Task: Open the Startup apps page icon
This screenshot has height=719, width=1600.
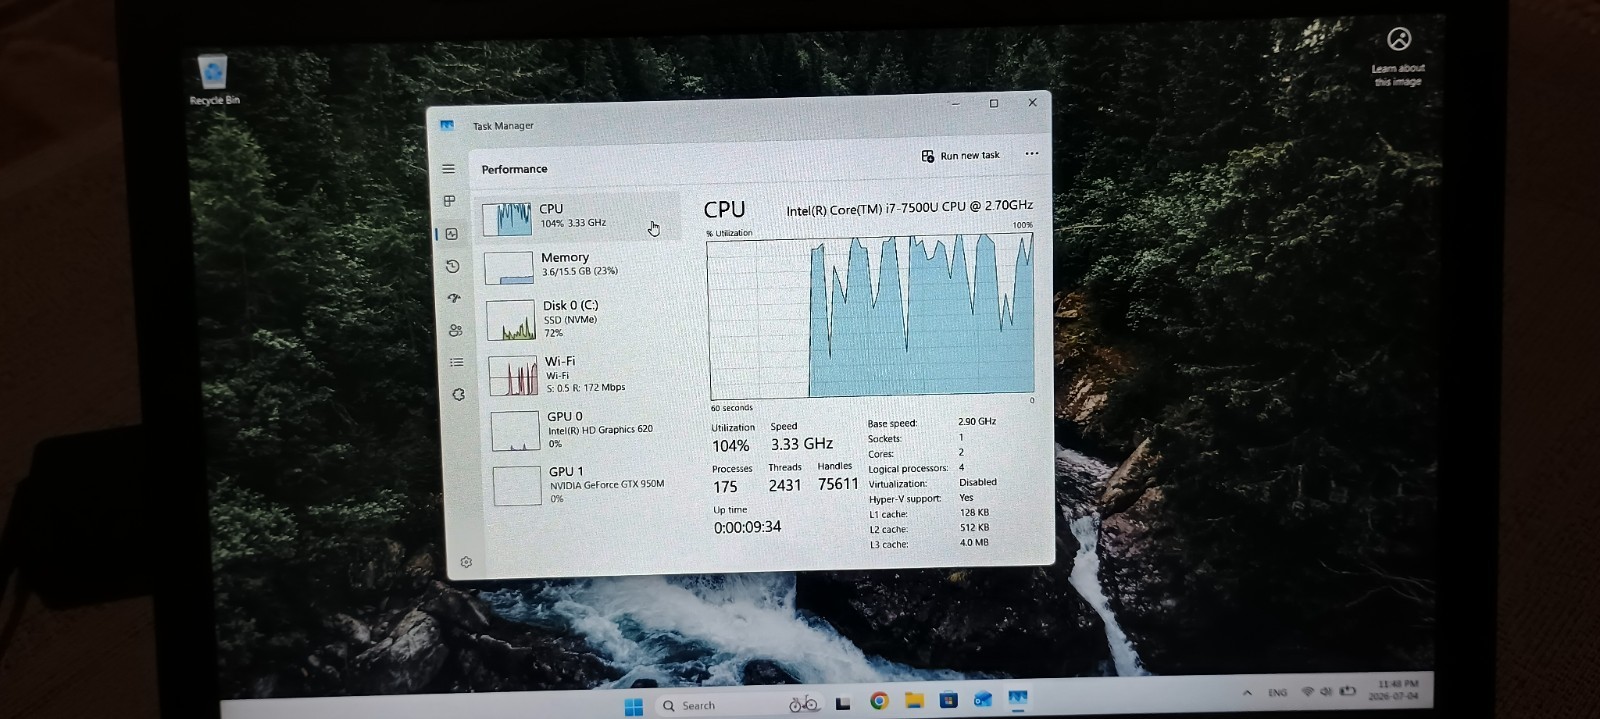Action: [454, 298]
